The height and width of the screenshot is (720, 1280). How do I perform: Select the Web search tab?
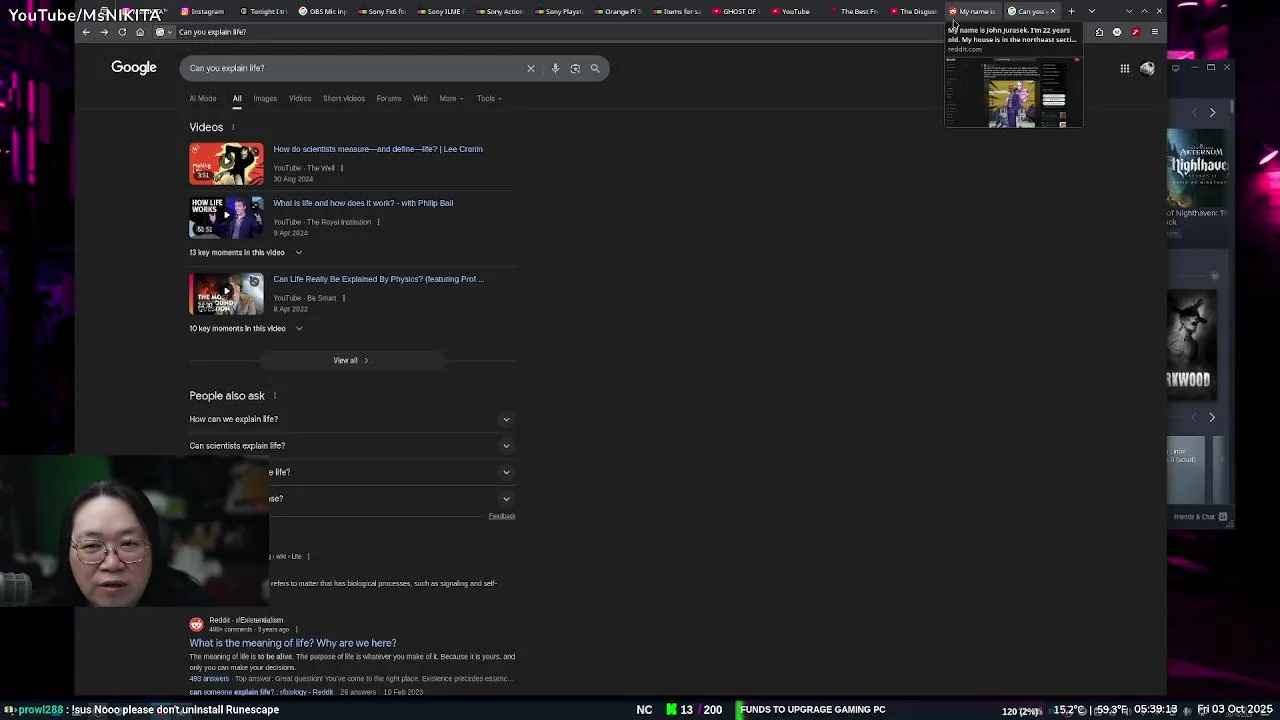point(420,98)
